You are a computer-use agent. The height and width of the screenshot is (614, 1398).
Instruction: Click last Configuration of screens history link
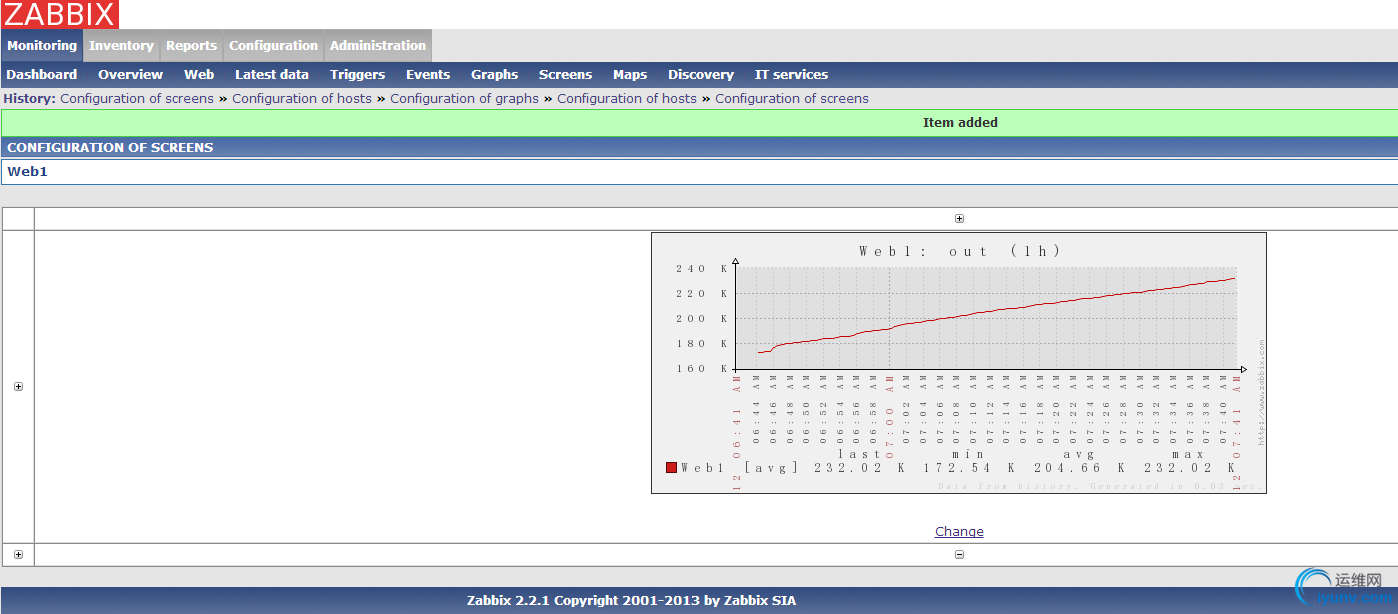[792, 99]
